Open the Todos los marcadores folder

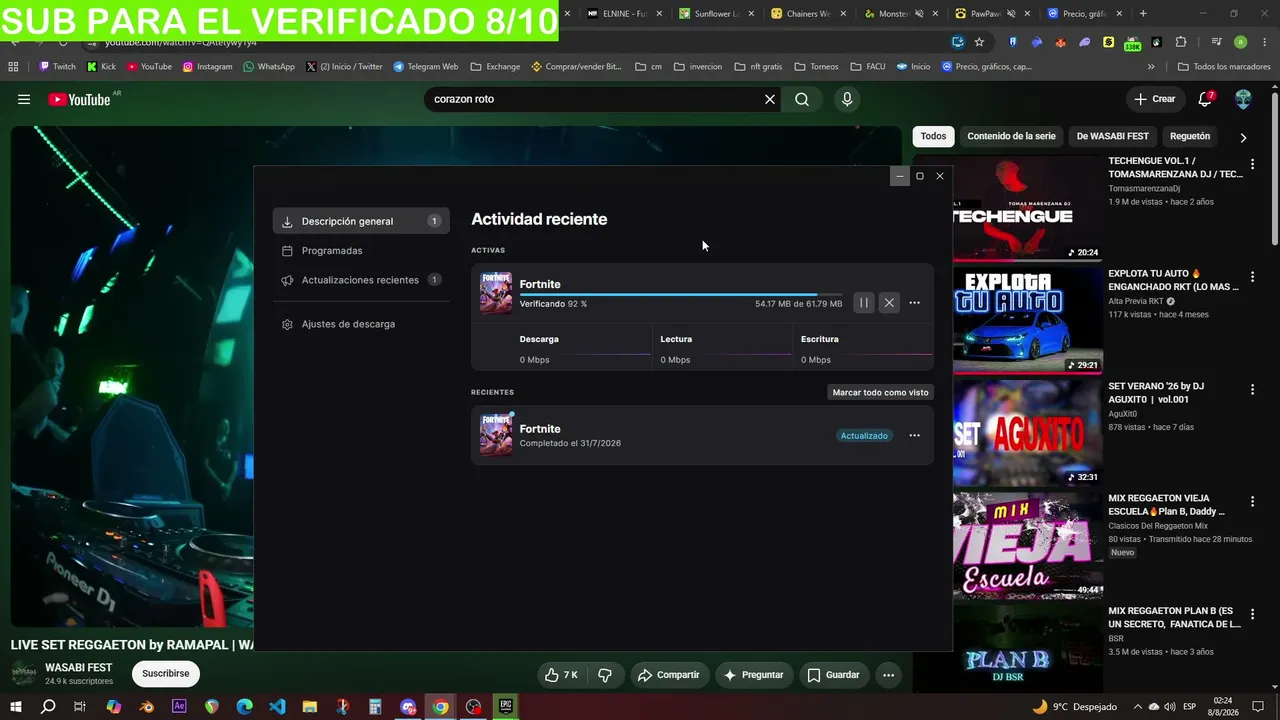click(1224, 67)
